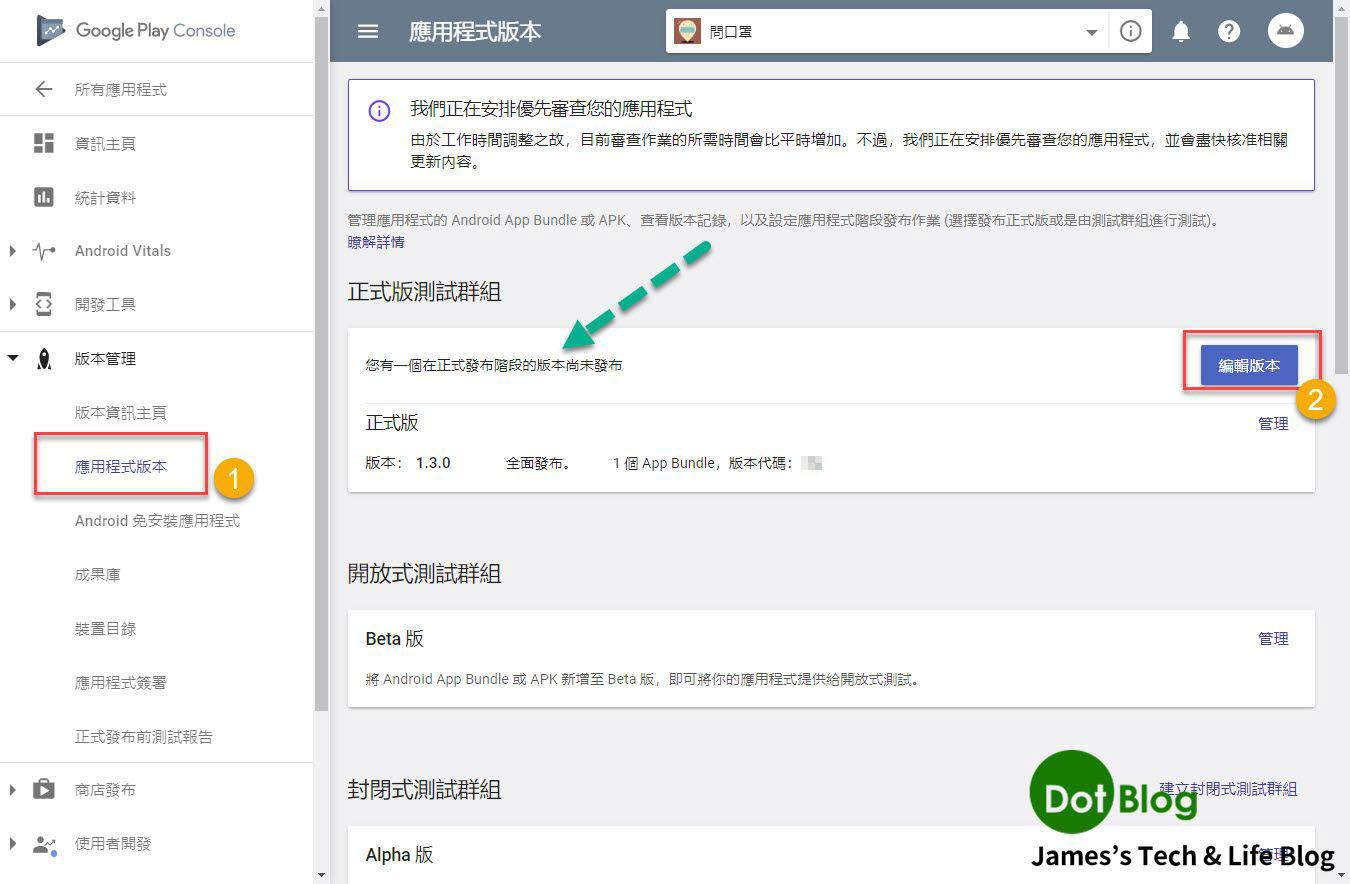
Task: Click the 所有應用程式 label
Action: (x=121, y=89)
